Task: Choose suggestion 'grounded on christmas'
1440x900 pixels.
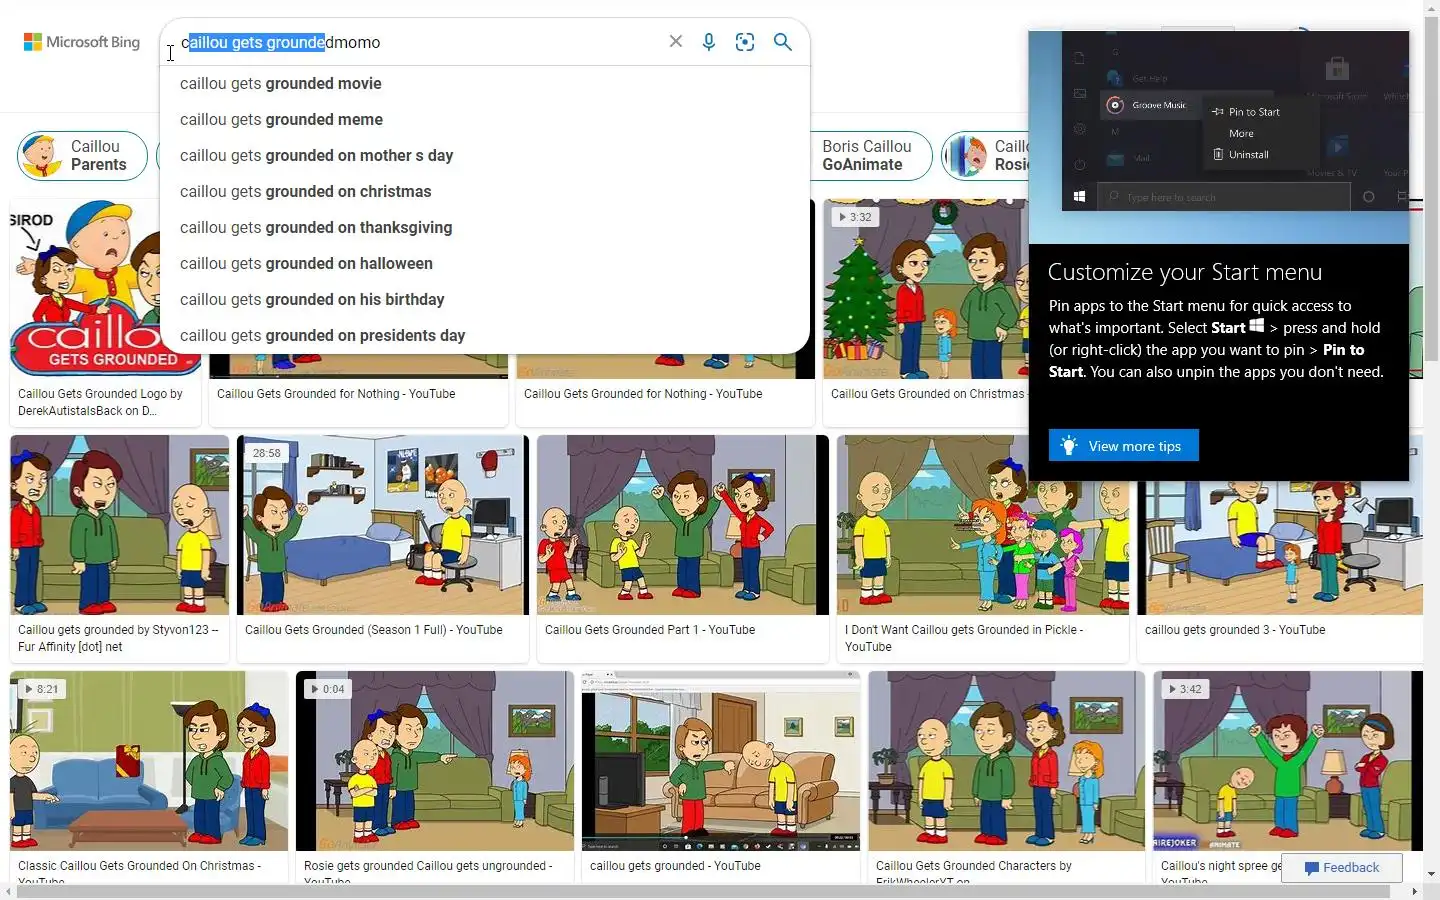Action: click(x=485, y=192)
